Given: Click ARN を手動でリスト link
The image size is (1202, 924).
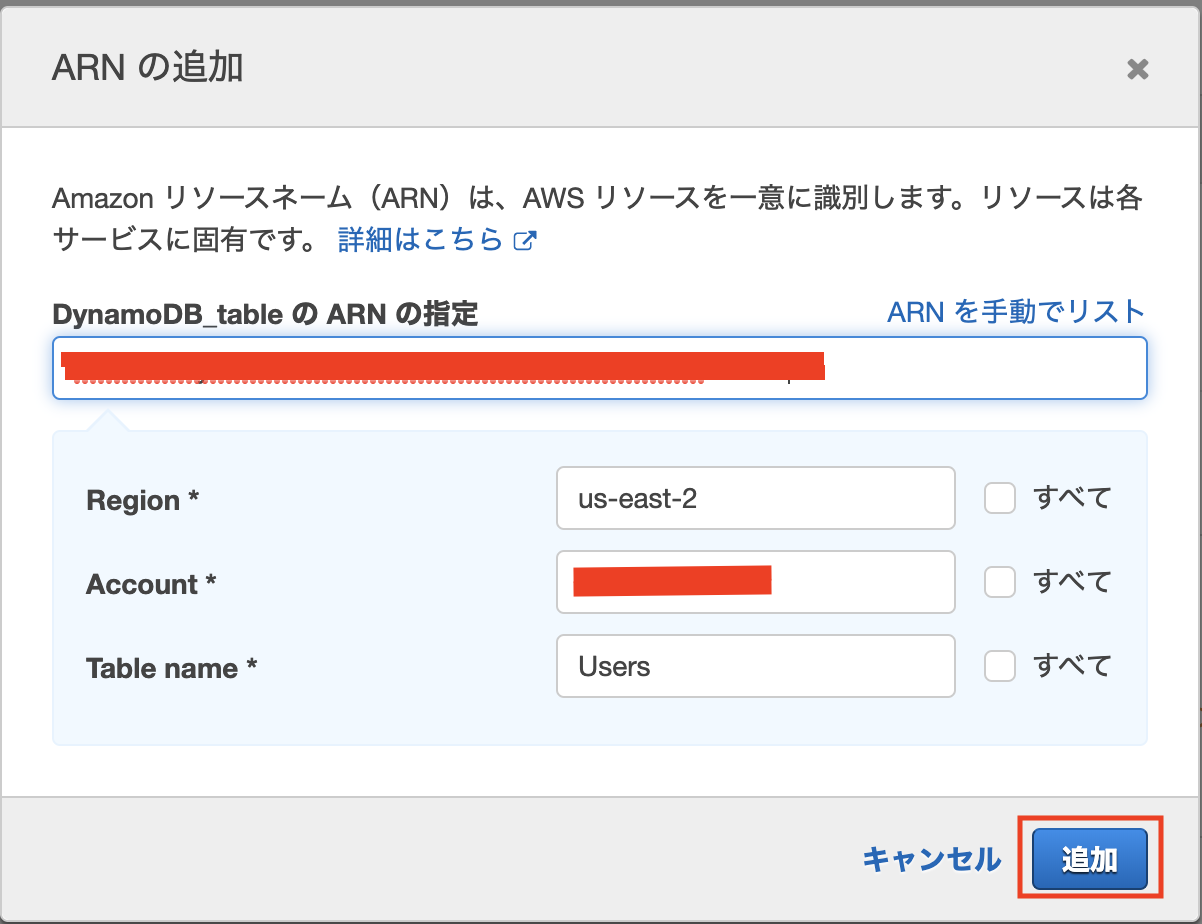Looking at the screenshot, I should click(x=1016, y=312).
